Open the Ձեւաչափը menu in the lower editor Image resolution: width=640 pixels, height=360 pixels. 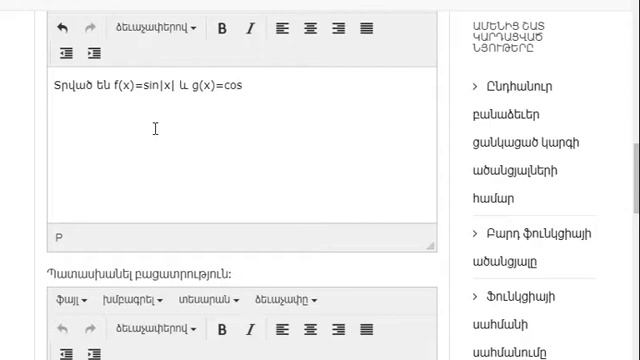pos(286,300)
